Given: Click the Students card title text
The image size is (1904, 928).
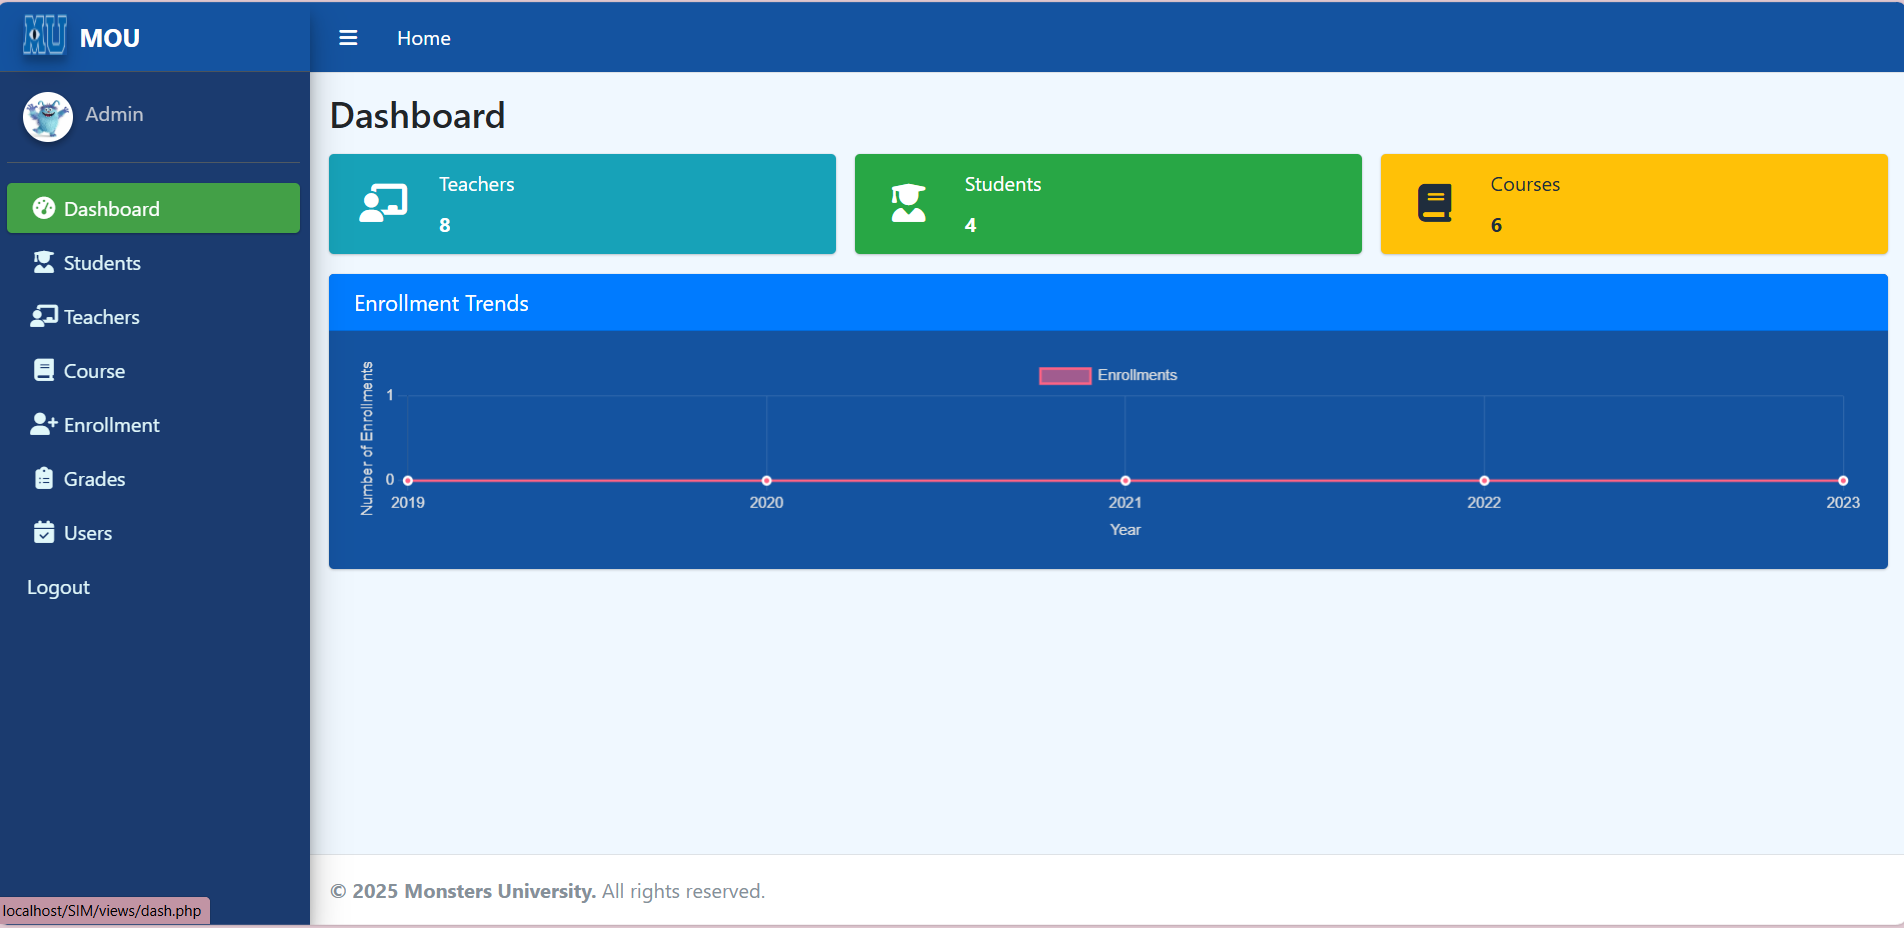Looking at the screenshot, I should (x=1003, y=184).
